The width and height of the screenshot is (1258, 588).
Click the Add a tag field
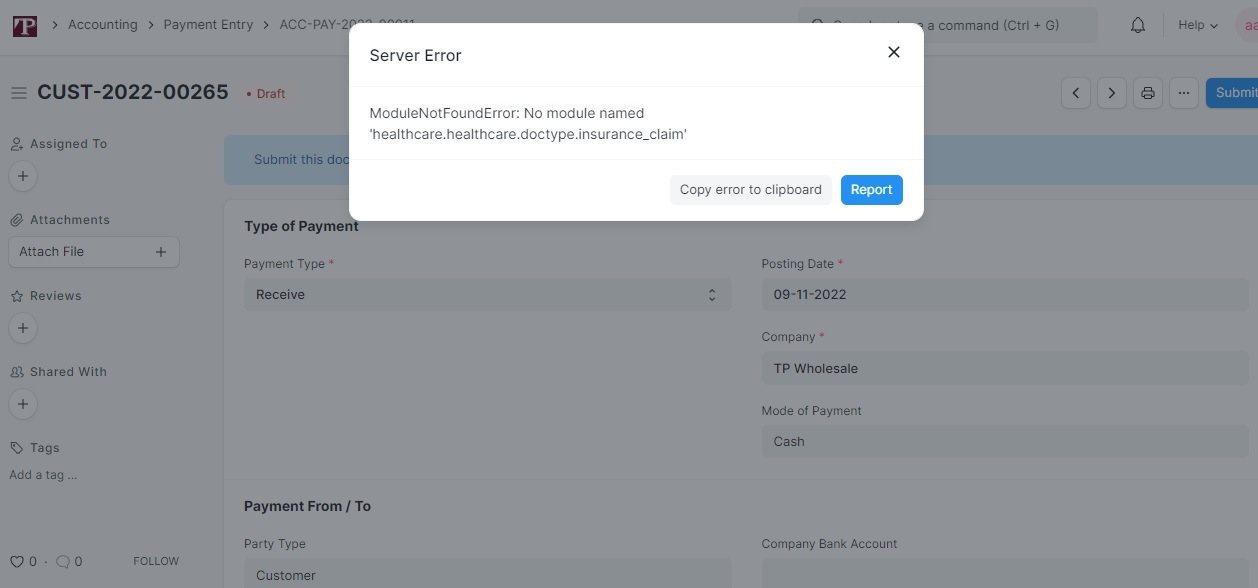(x=42, y=474)
